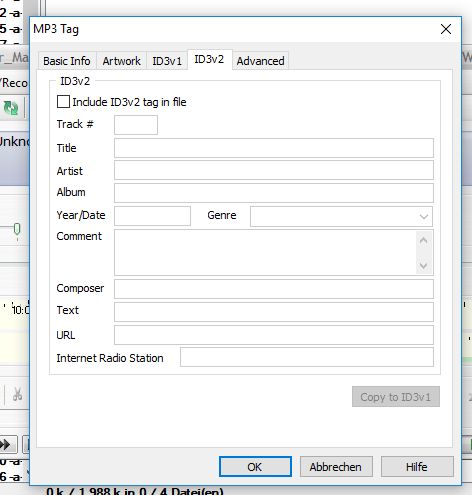This screenshot has width=472, height=495.
Task: Click the green refresh icon behind dialog
Action: tap(11, 108)
